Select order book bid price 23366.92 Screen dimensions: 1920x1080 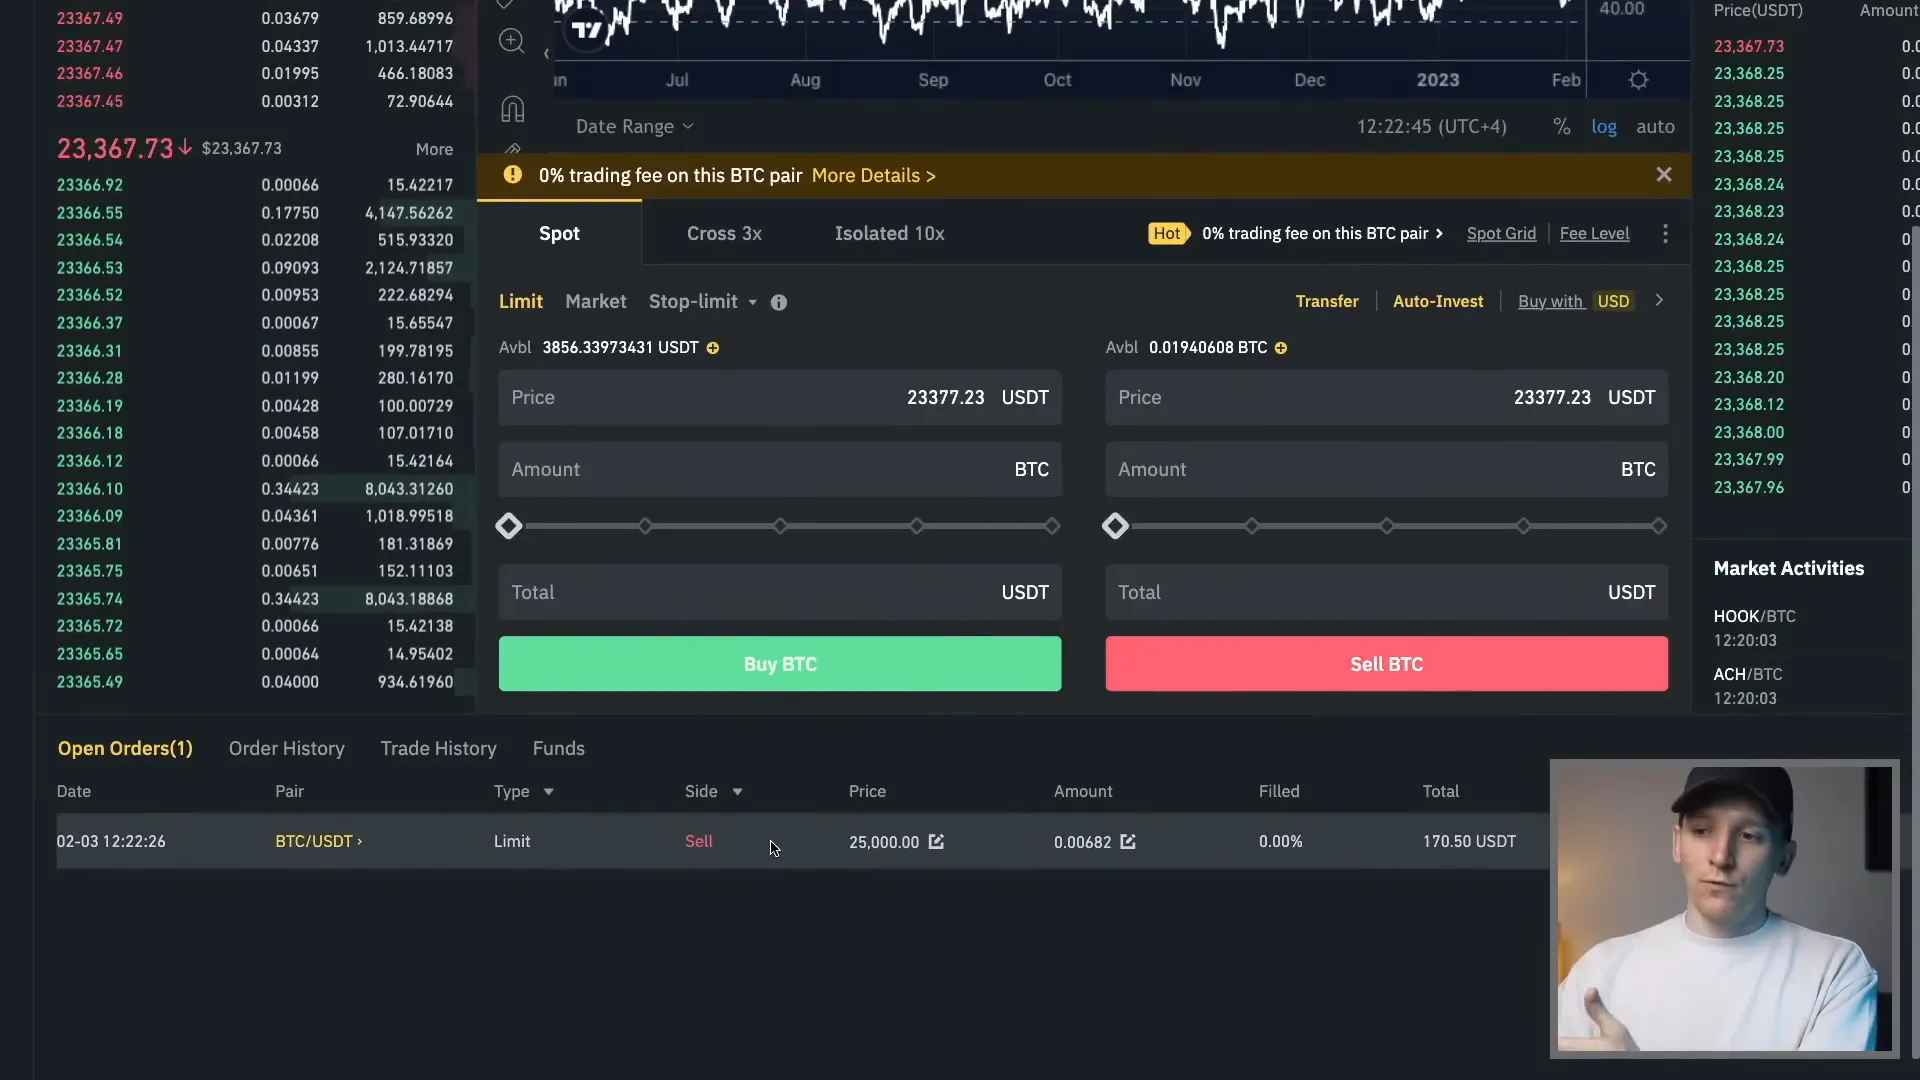[90, 185]
